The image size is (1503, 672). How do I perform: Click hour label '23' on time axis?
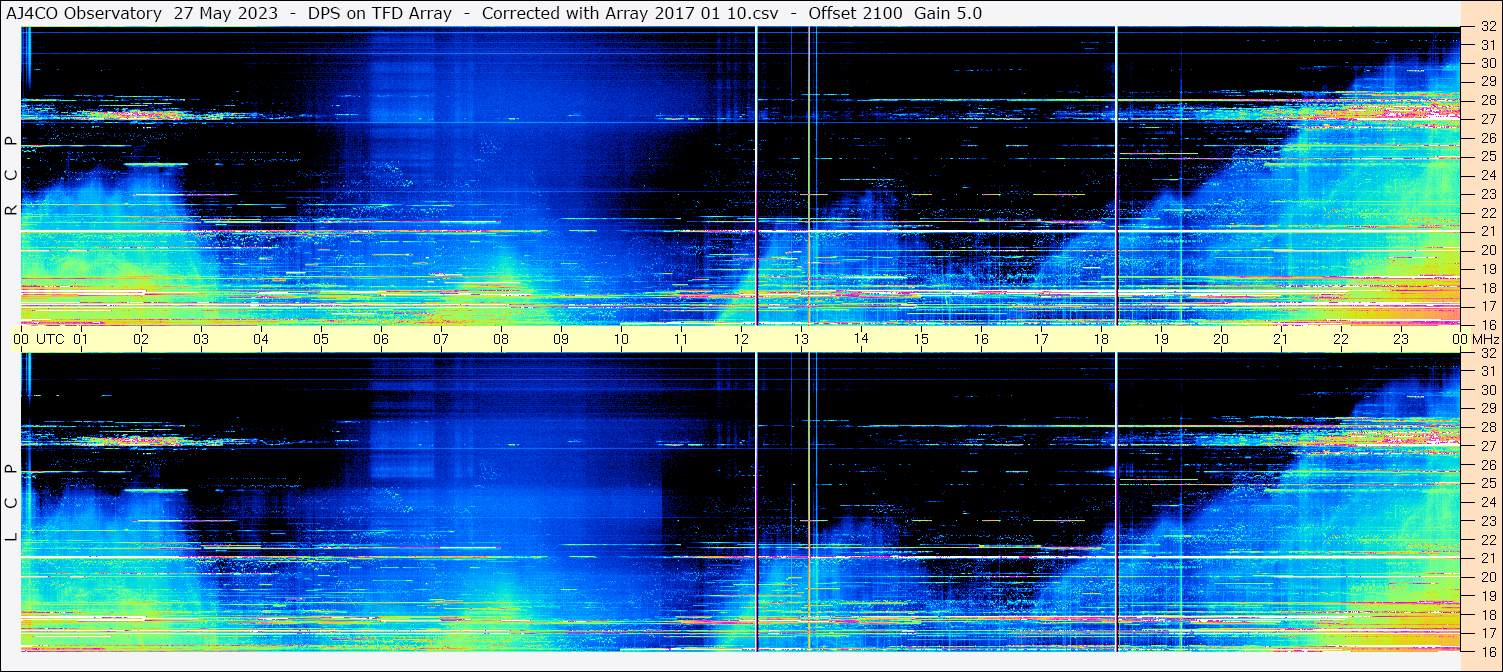[1401, 339]
